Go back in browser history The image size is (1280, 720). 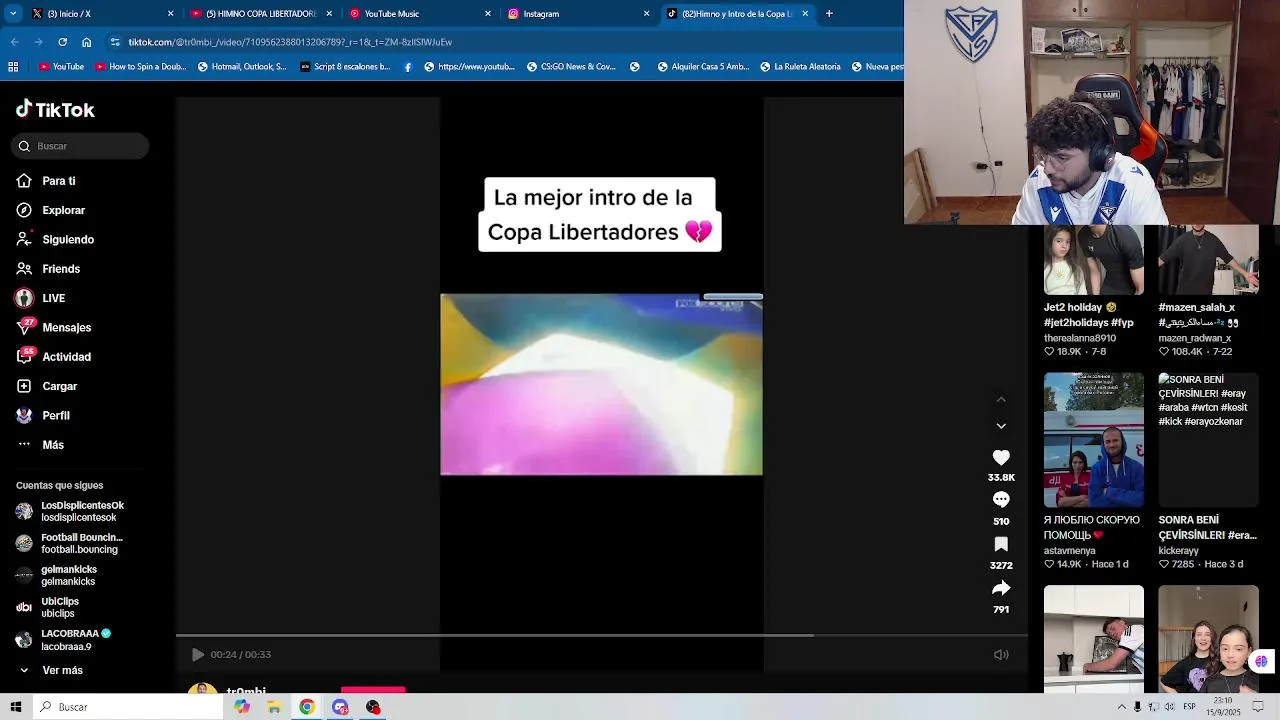pos(14,42)
